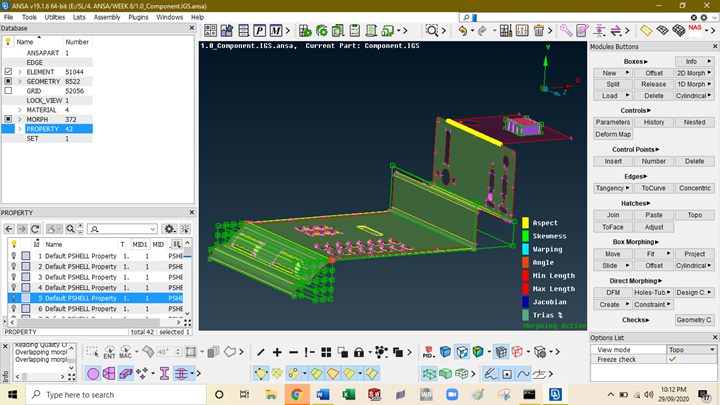This screenshot has height=405, width=720.
Task: Click the refresh icon in PROPERTY panel
Action: point(35,229)
